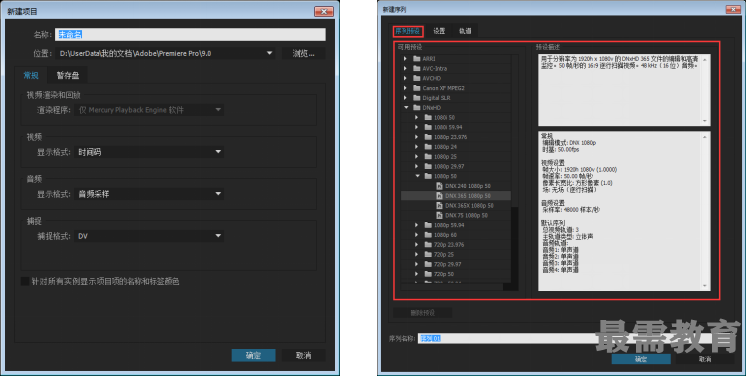Close the 新建序列 dialog window
Image resolution: width=747 pixels, height=376 pixels.
click(733, 10)
